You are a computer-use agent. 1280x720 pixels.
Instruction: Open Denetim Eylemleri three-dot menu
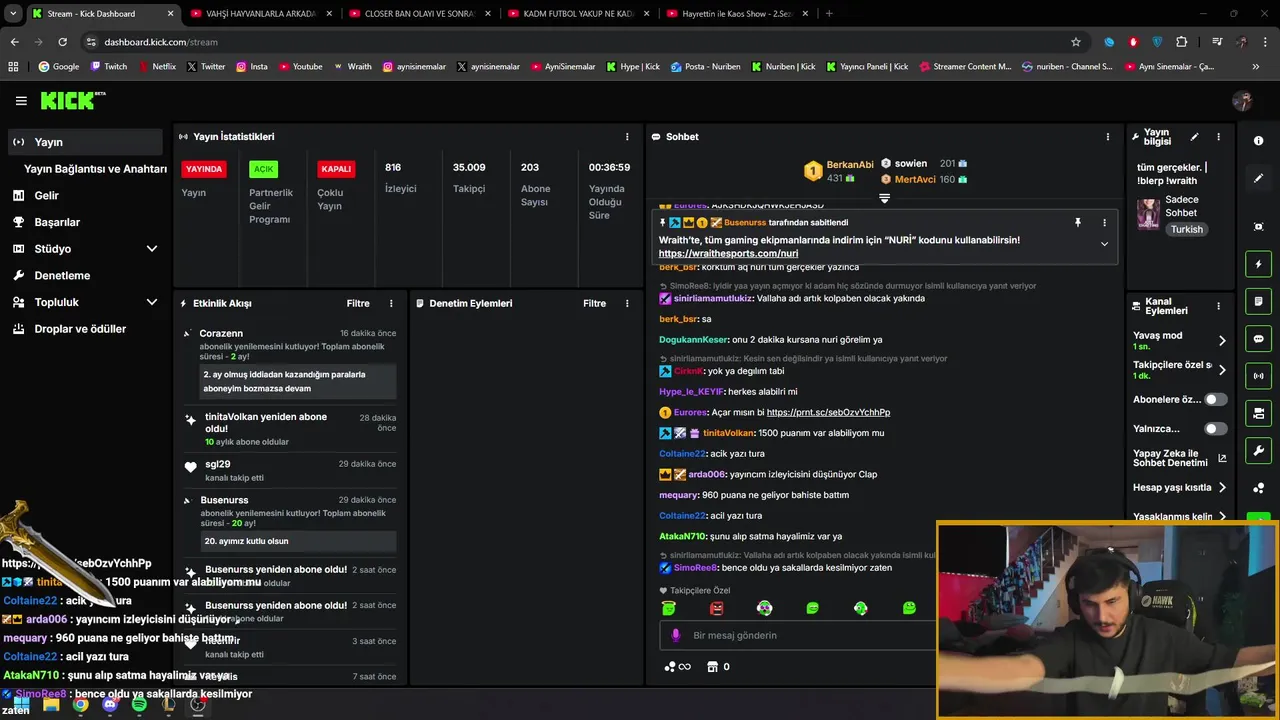[x=627, y=303]
